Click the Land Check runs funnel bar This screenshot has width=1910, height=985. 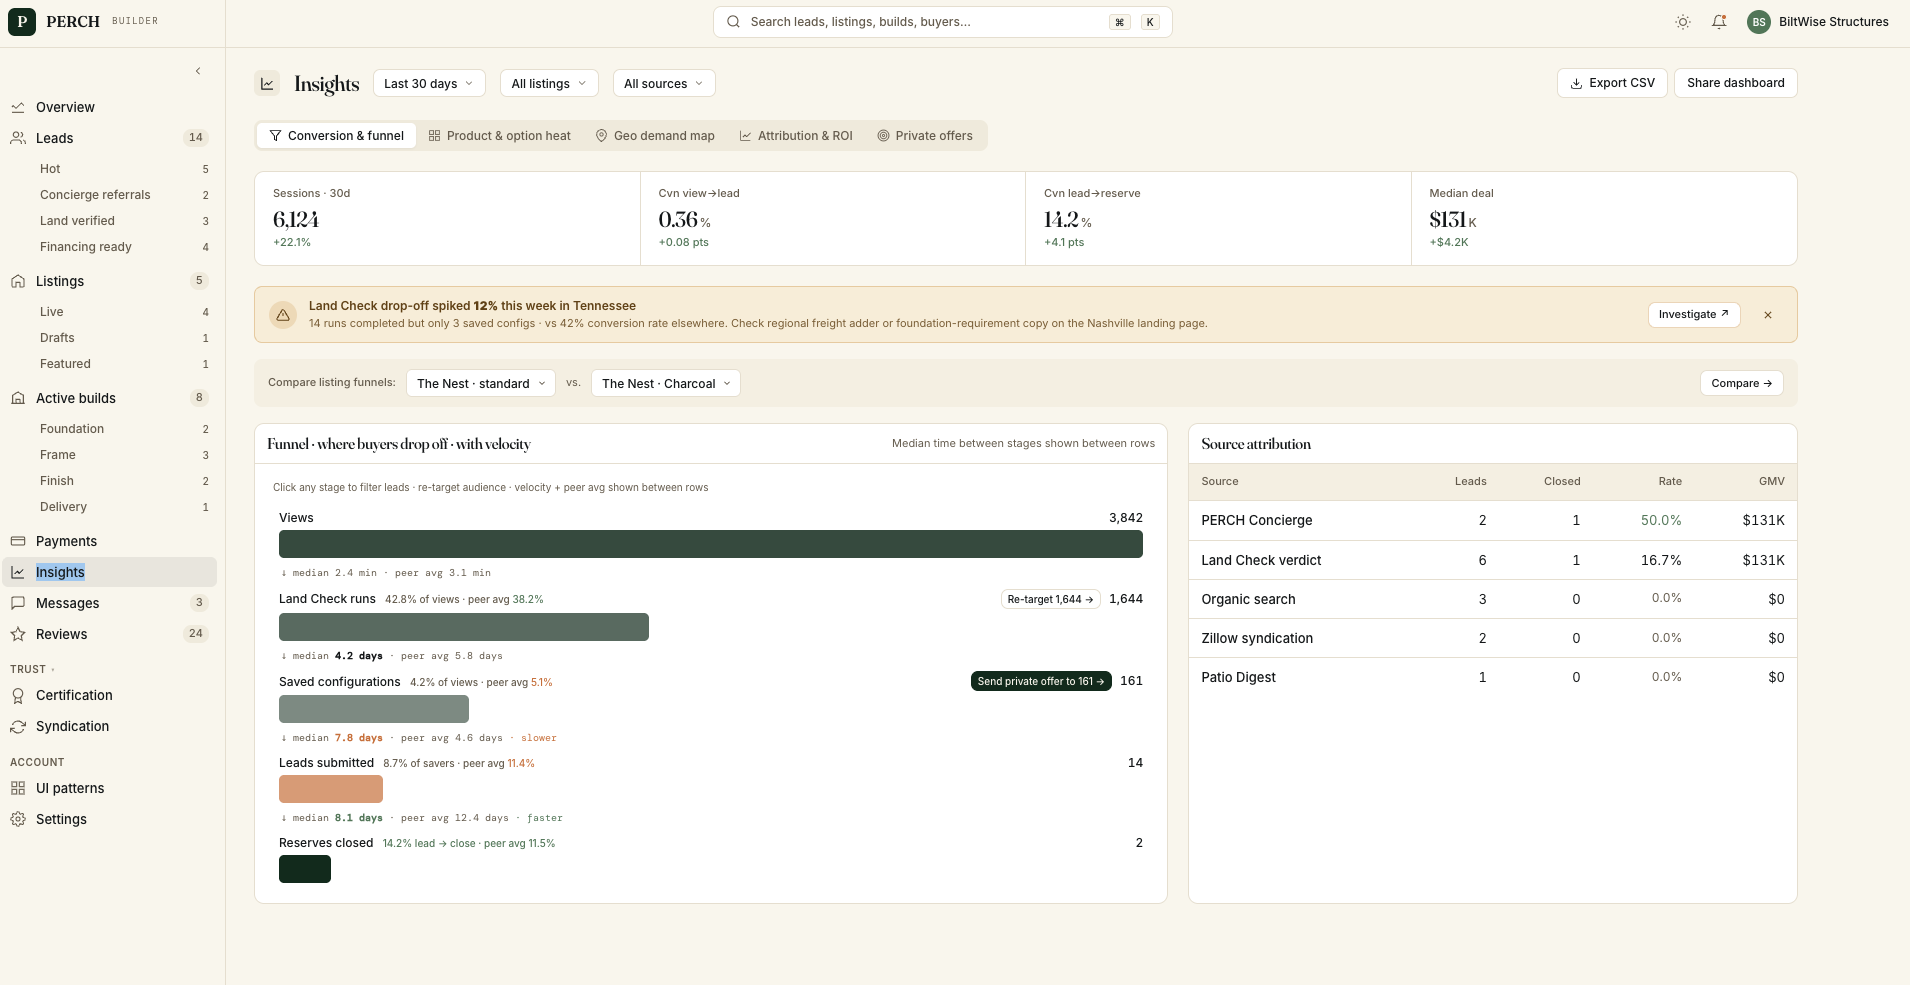point(464,627)
